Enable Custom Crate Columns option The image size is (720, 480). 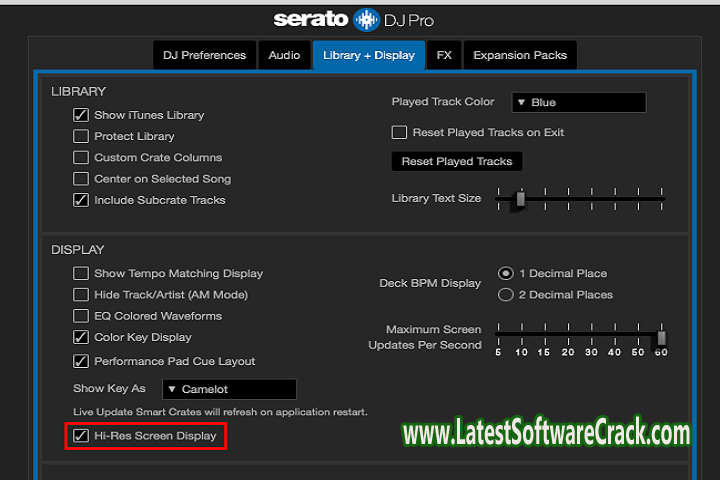tap(81, 158)
